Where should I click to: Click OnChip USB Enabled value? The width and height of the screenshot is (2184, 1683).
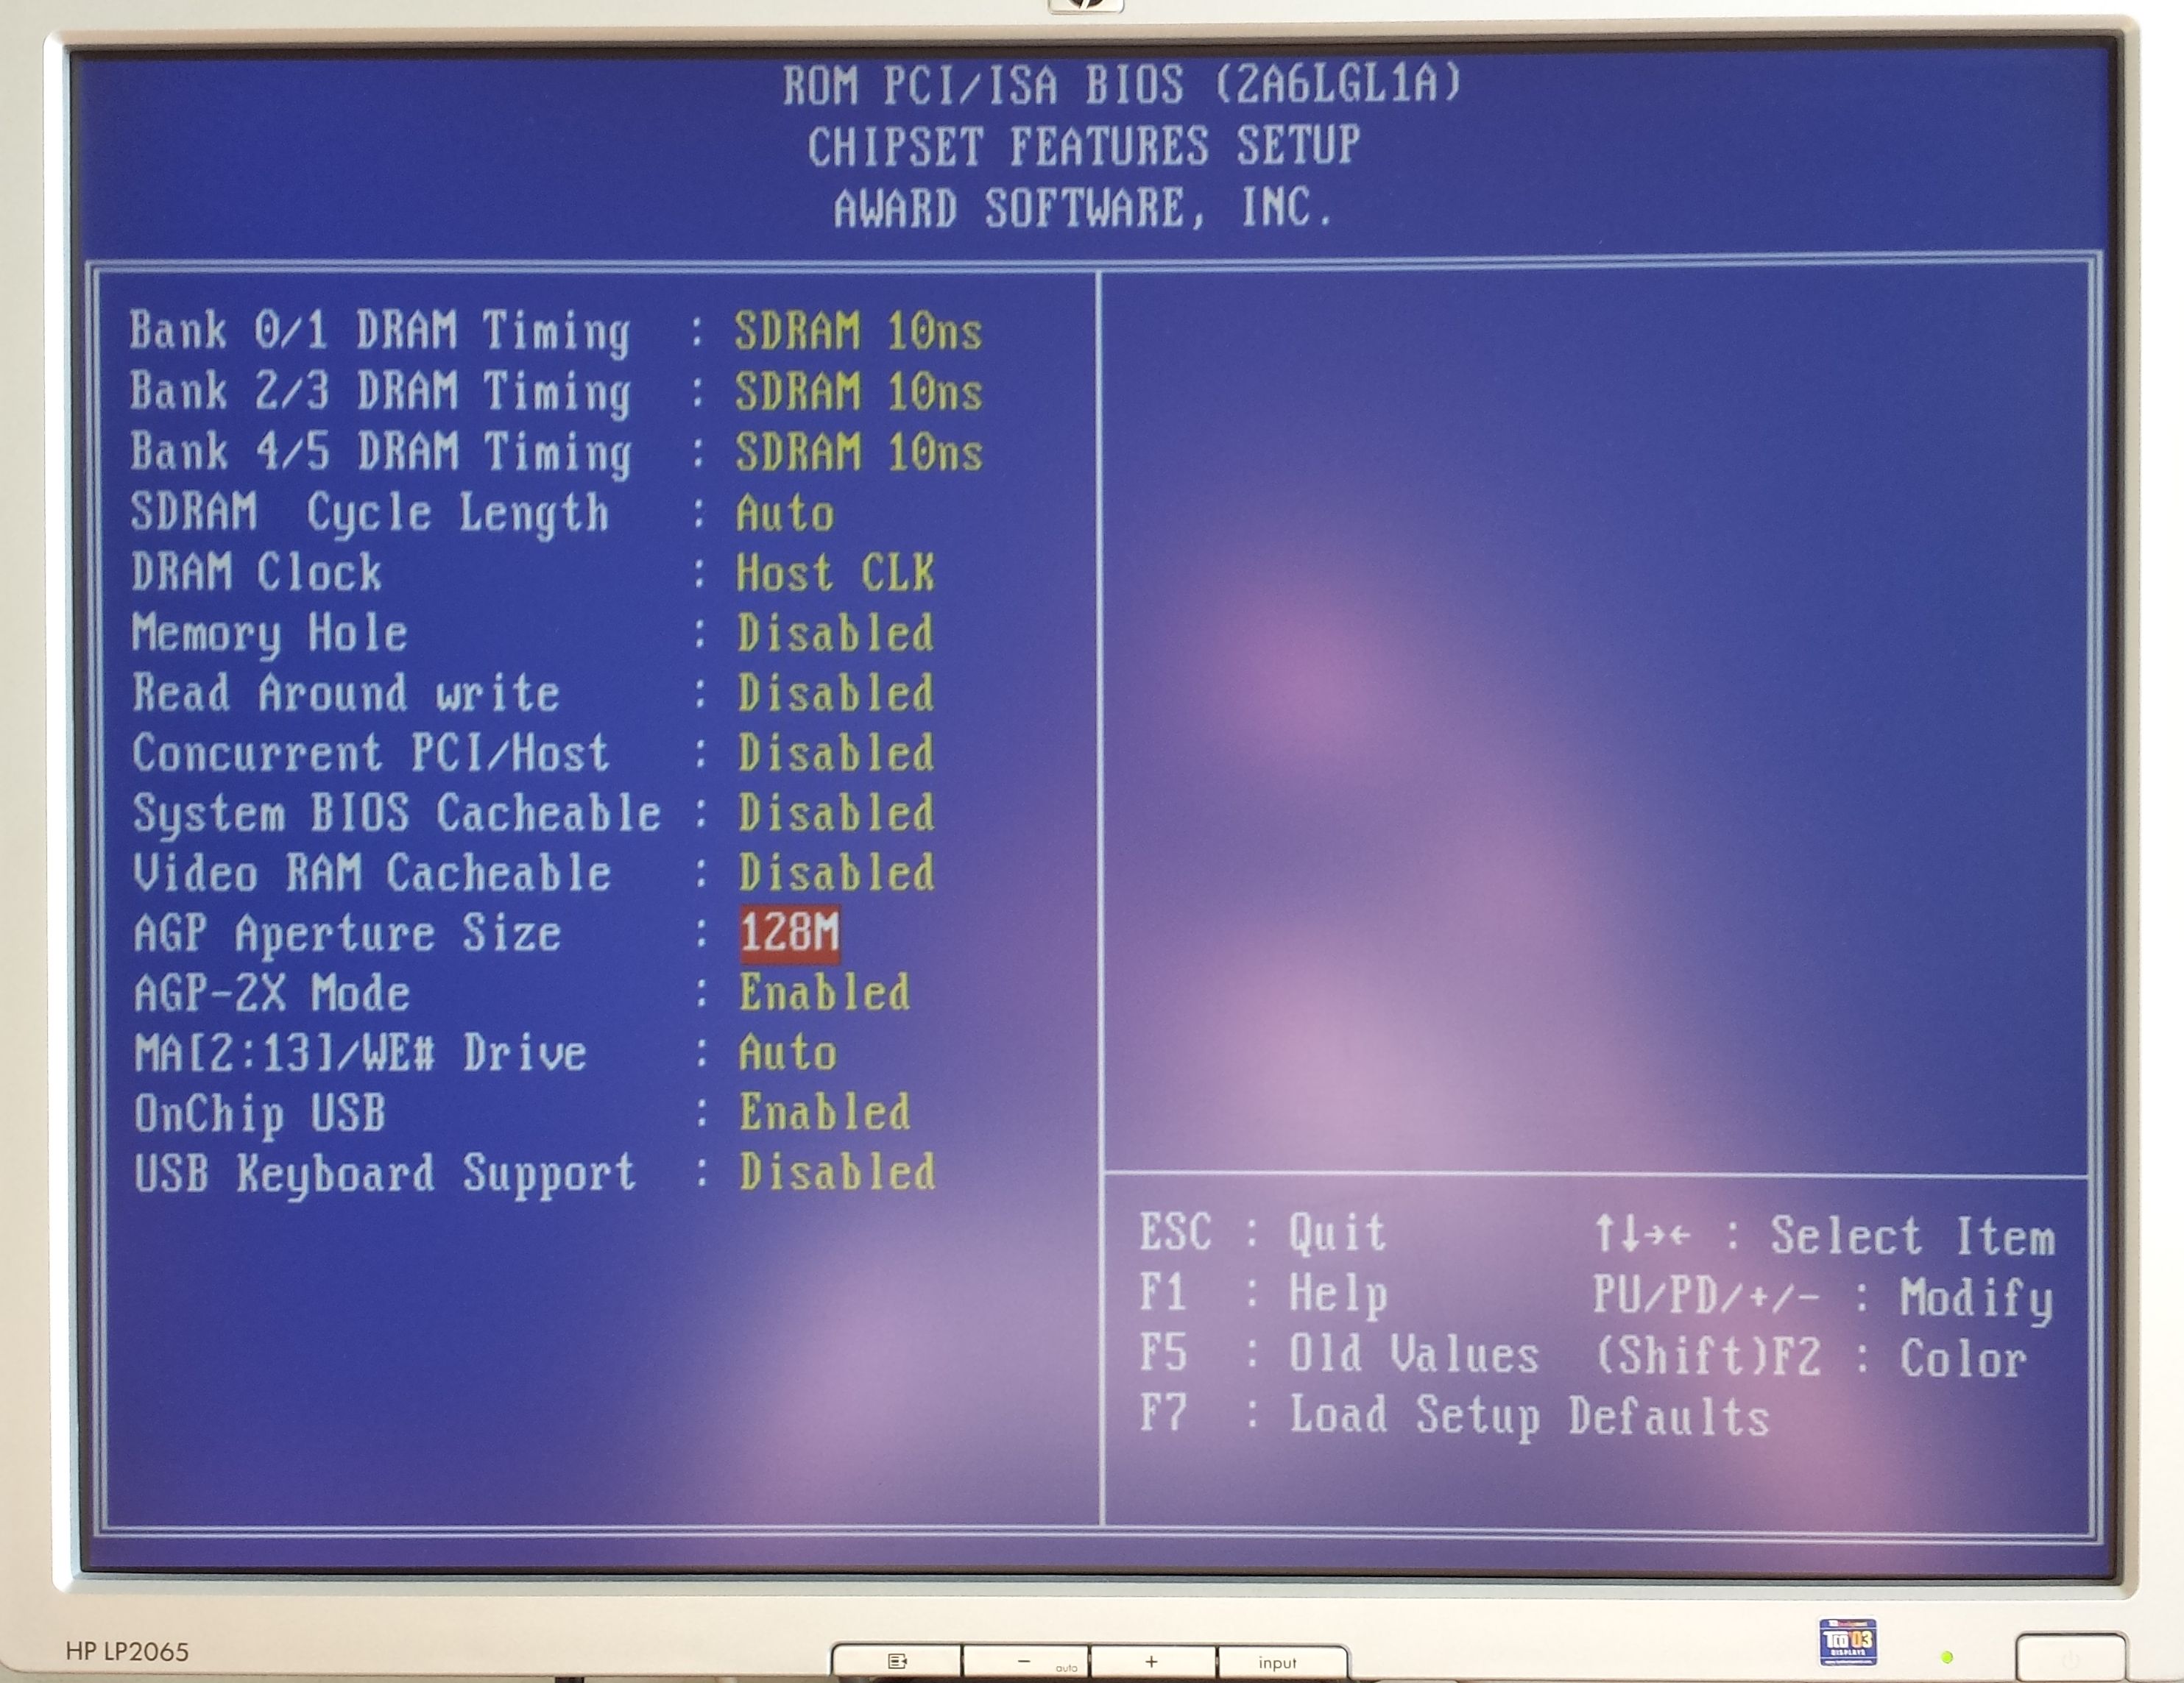(x=825, y=1113)
